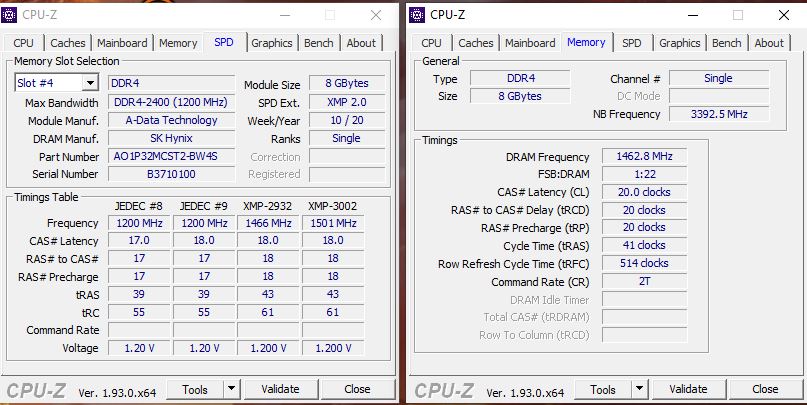This screenshot has height=405, width=807.
Task: Select SPD tab in left window
Action: 224,42
